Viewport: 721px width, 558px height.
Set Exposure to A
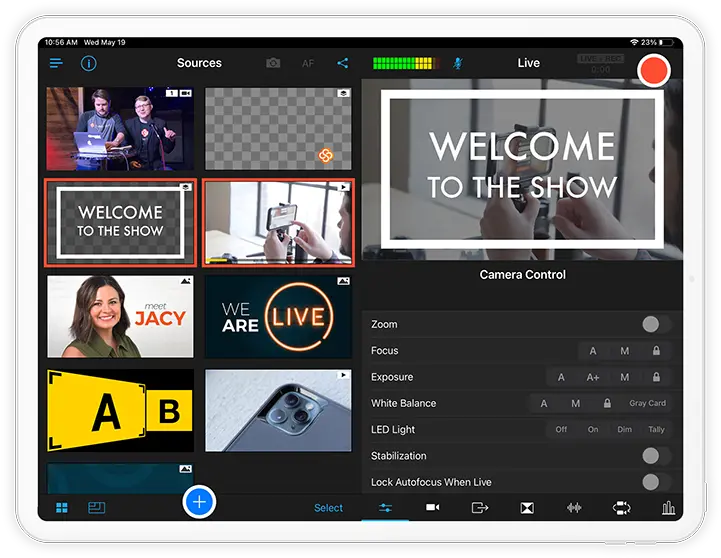click(561, 377)
